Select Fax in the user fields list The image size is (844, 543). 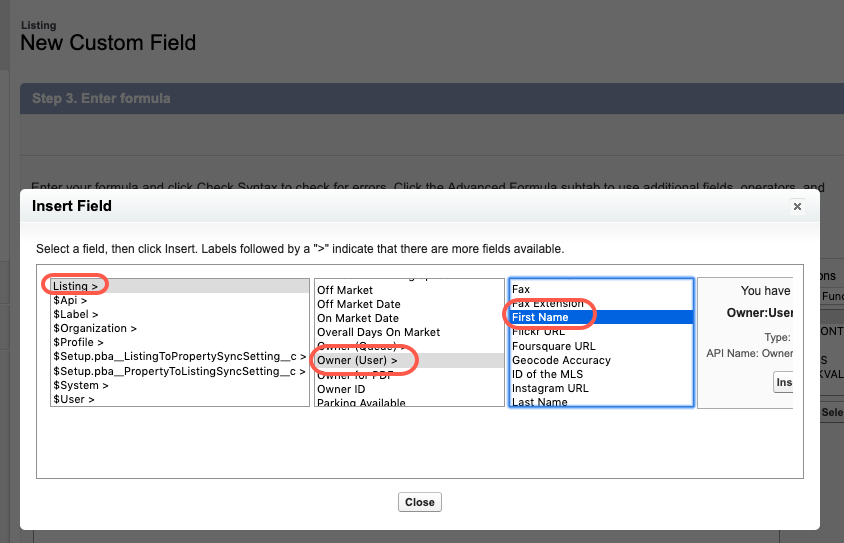pos(601,289)
